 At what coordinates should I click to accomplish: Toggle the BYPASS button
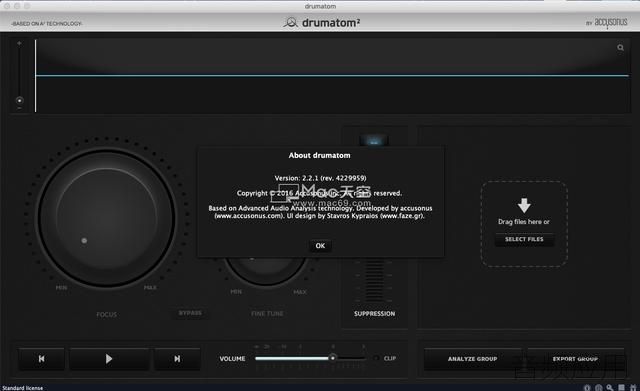pyautogui.click(x=190, y=313)
